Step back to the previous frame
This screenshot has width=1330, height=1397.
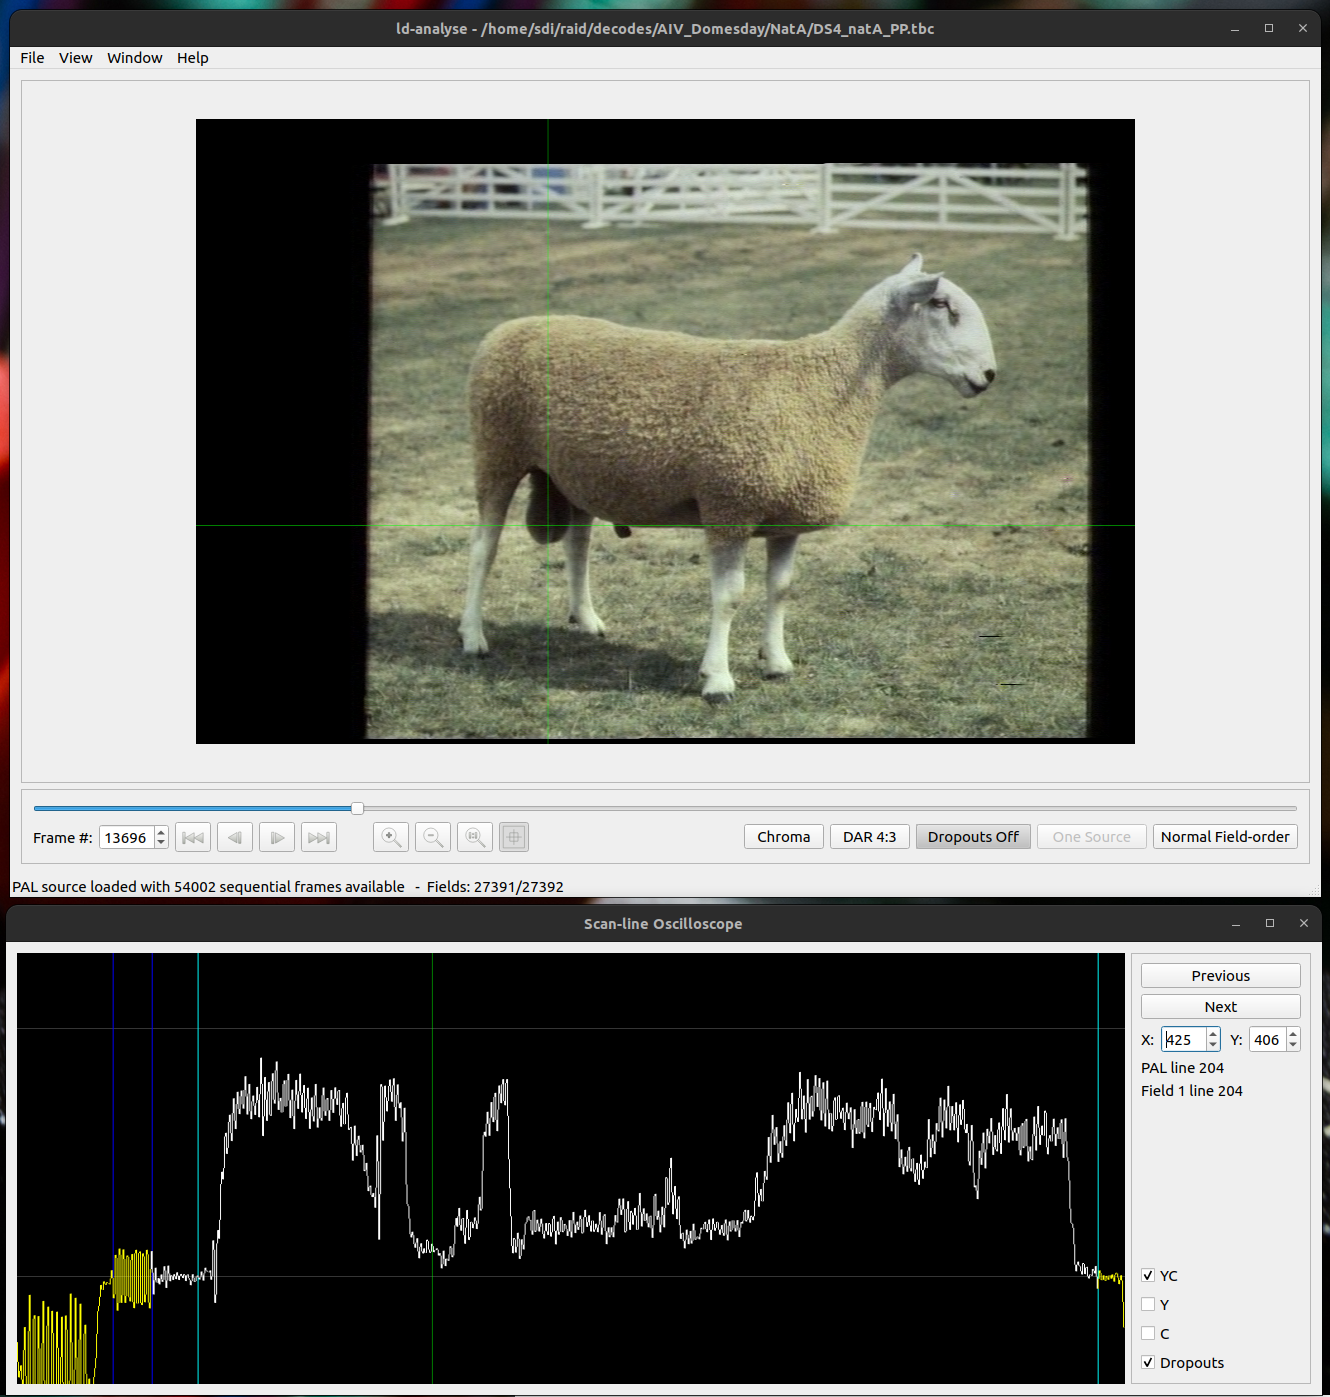(235, 837)
